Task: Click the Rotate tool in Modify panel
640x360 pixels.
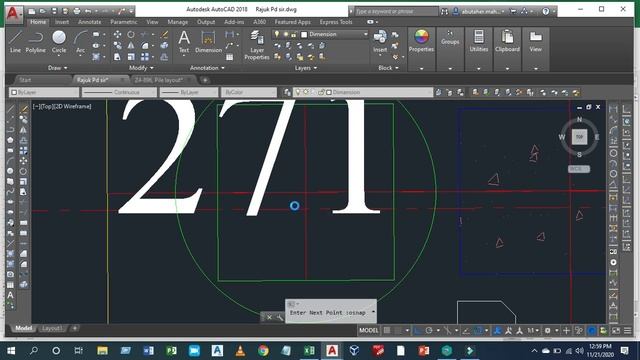Action: pos(131,34)
